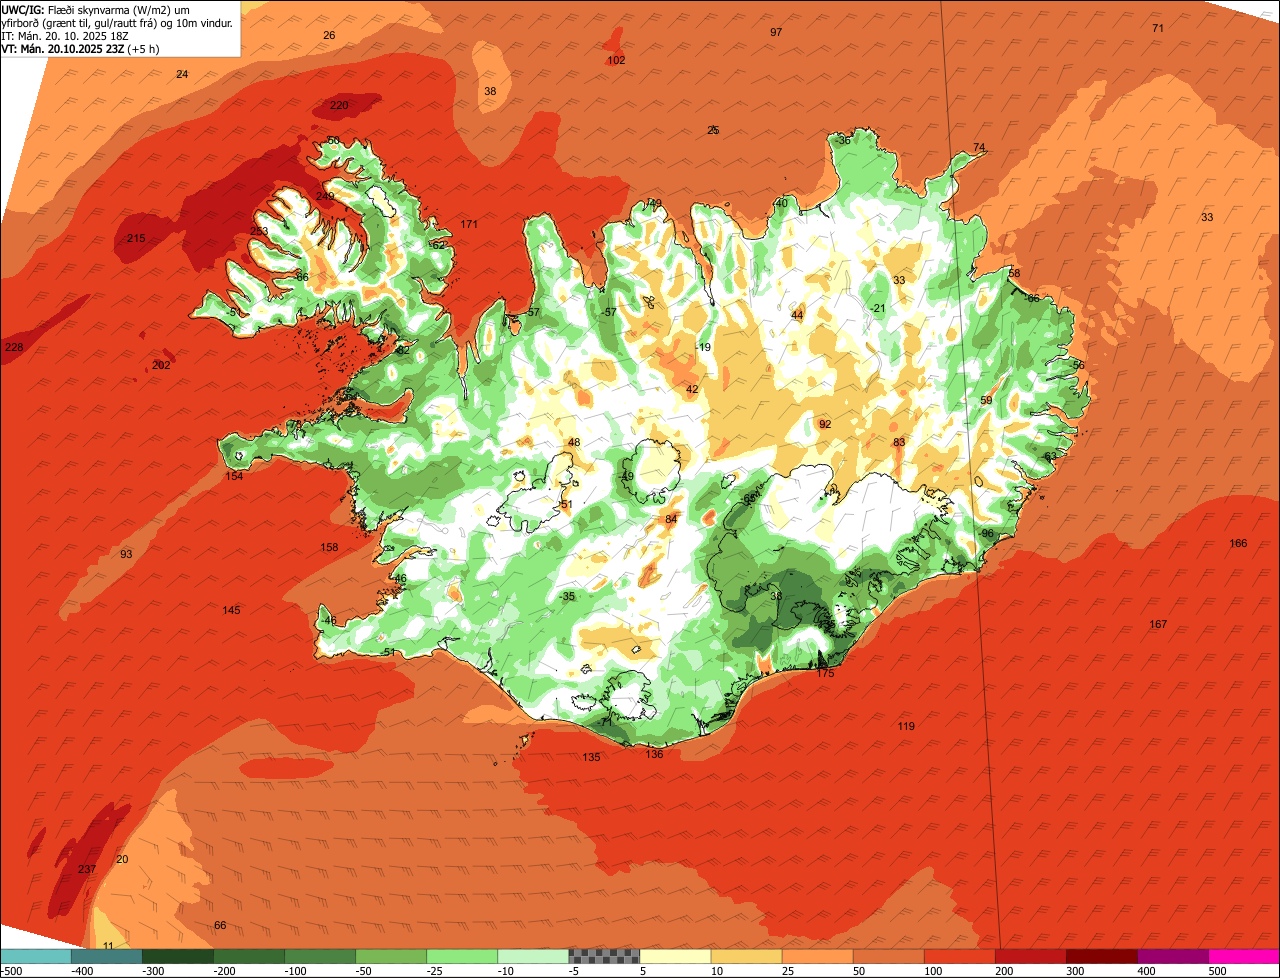Click the '175' value on the southeast coast
1280x978 pixels.
[825, 673]
